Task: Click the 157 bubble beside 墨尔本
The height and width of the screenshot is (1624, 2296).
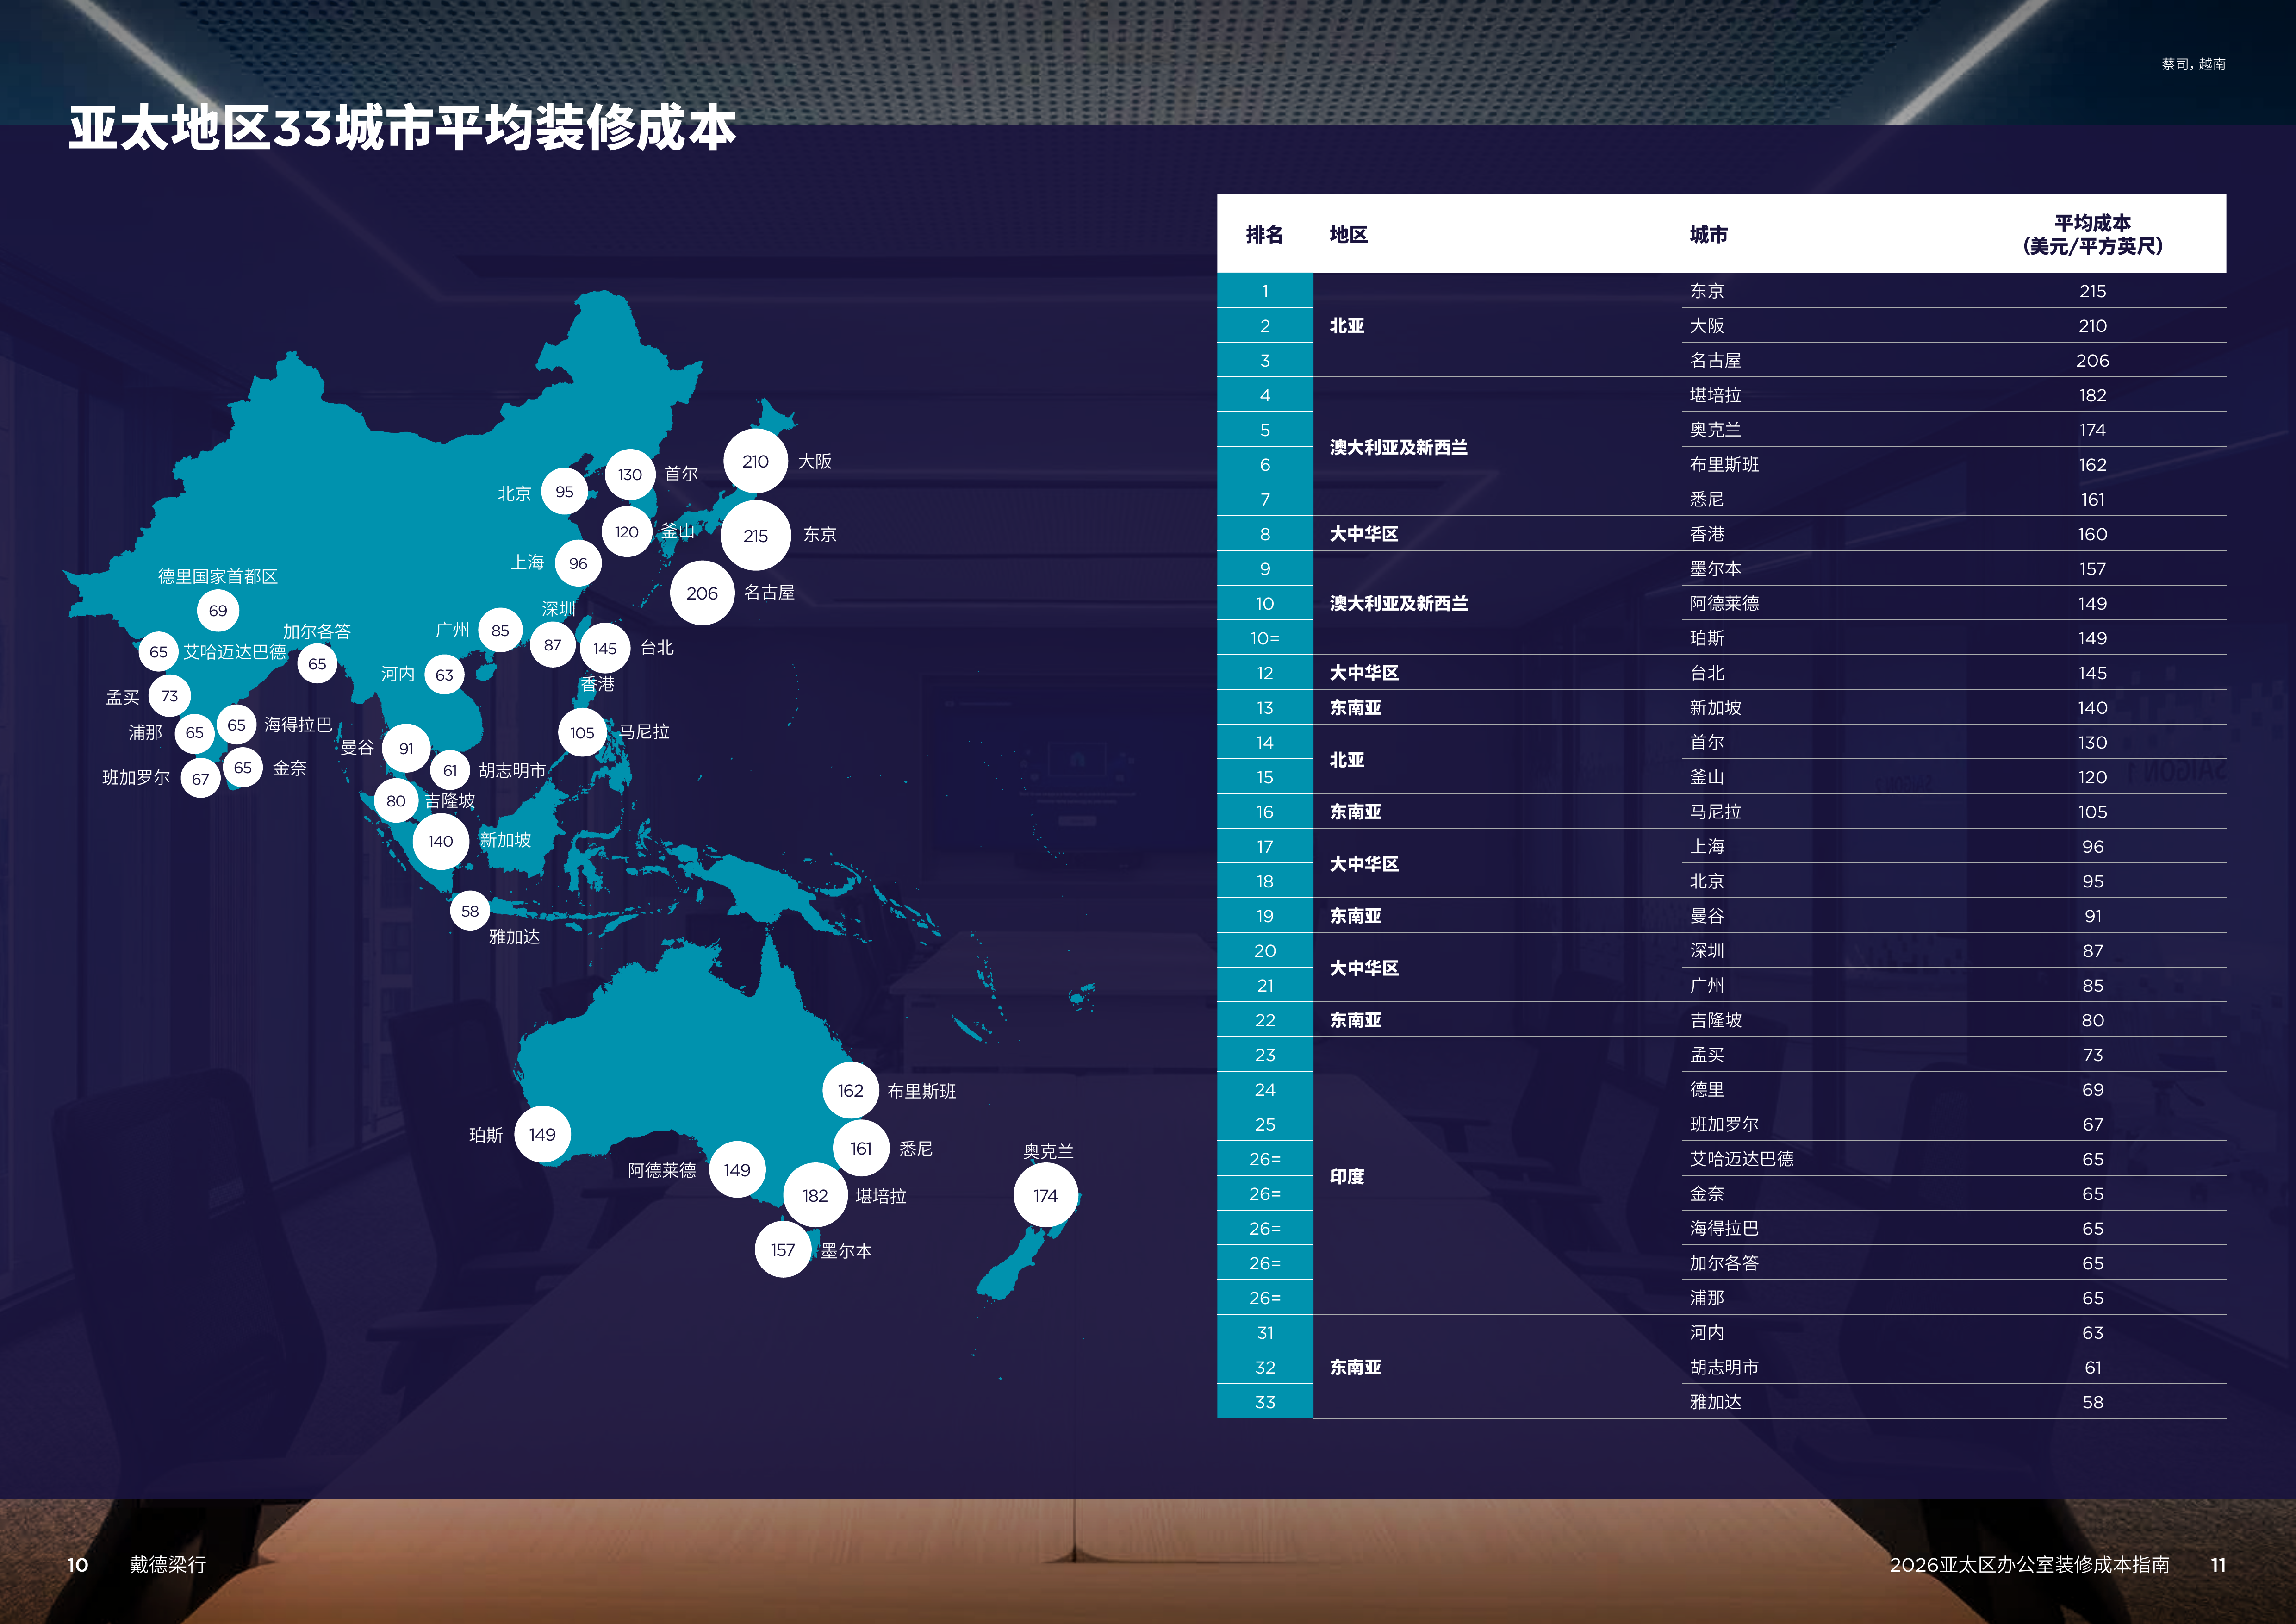Action: (x=783, y=1250)
